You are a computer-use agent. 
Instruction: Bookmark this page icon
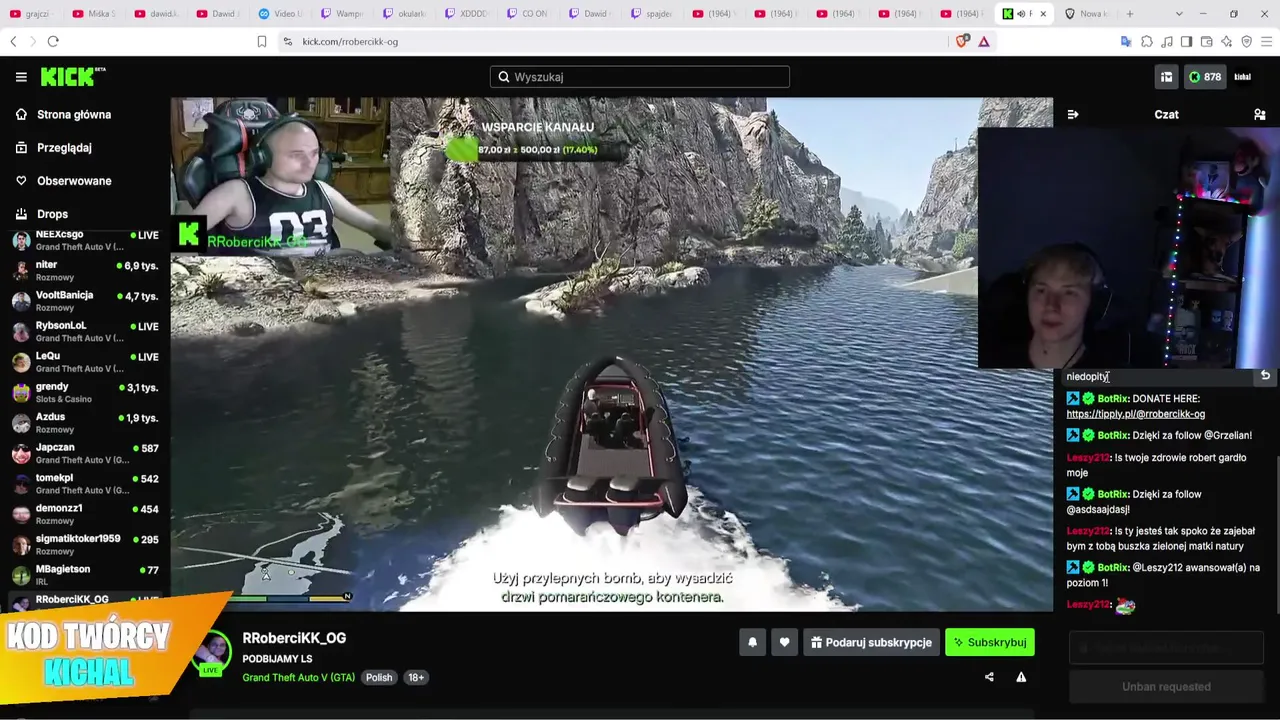pos(262,41)
